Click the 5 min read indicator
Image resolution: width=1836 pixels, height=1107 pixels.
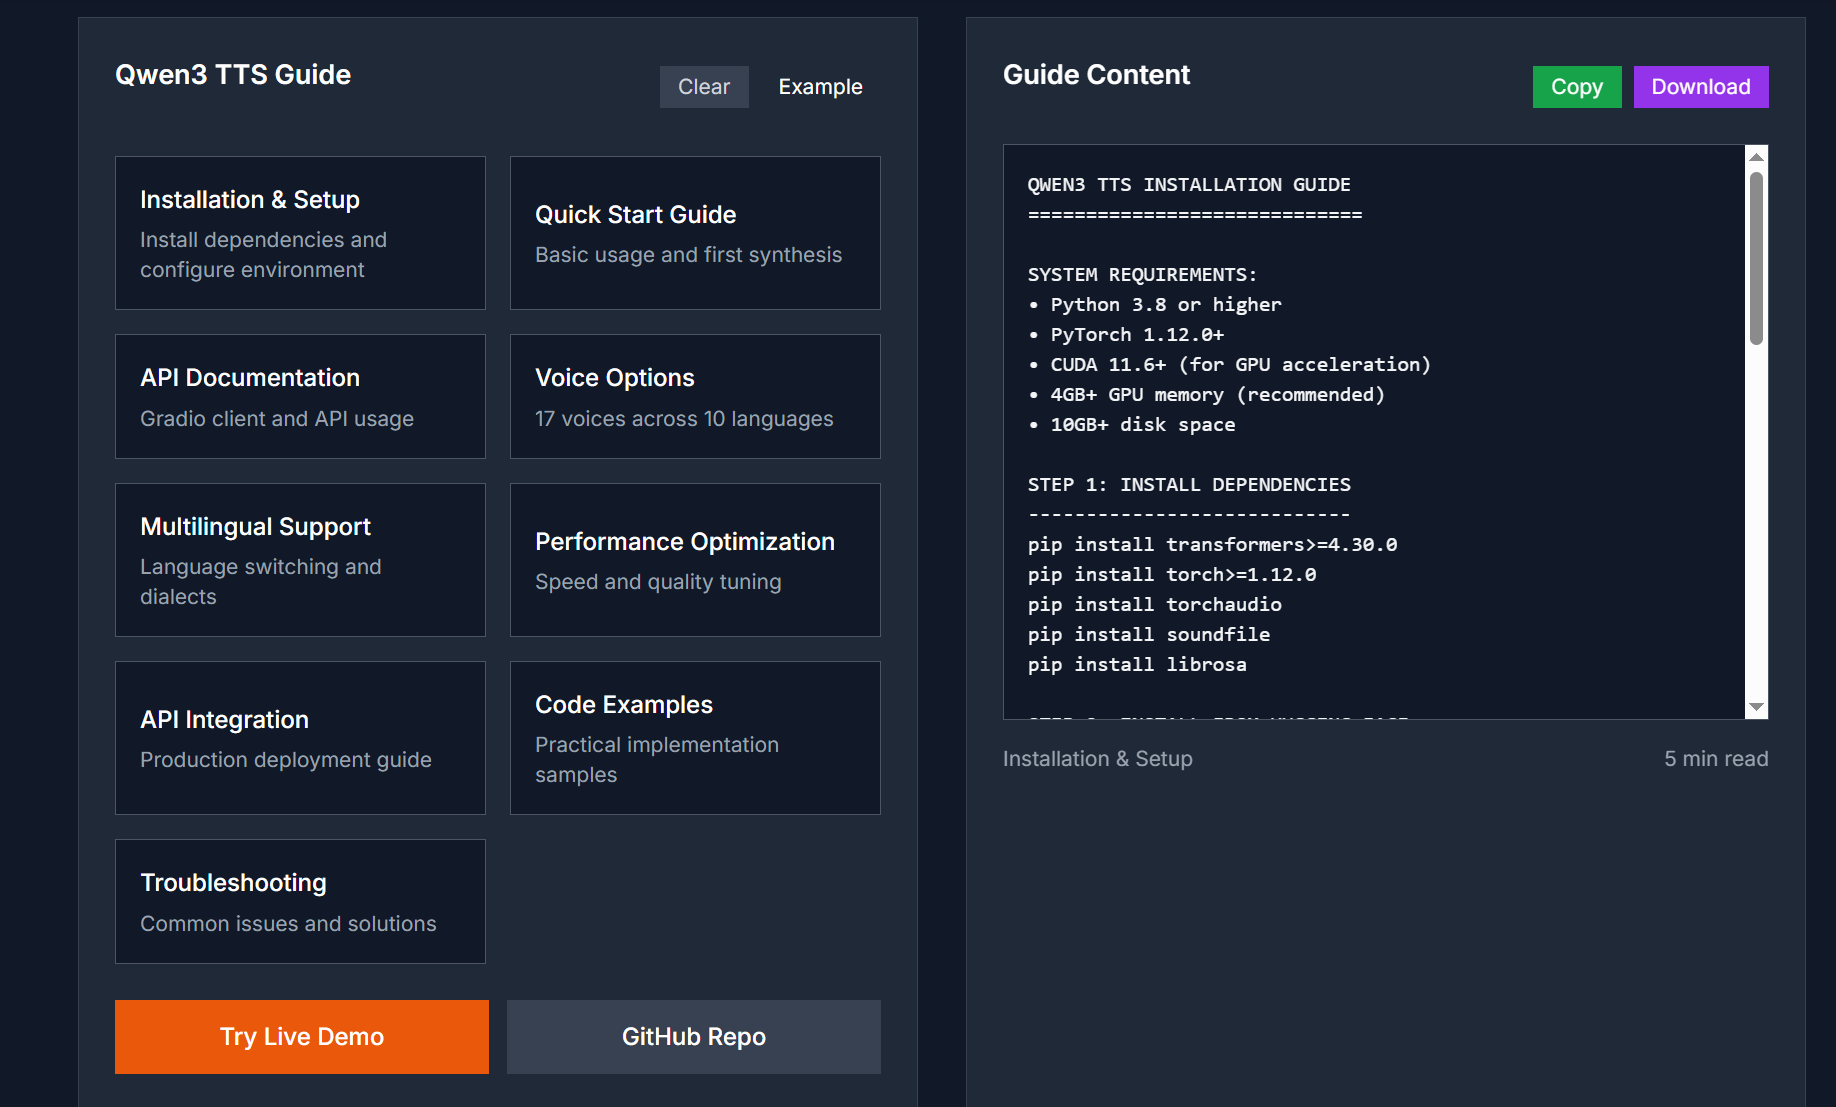point(1716,759)
